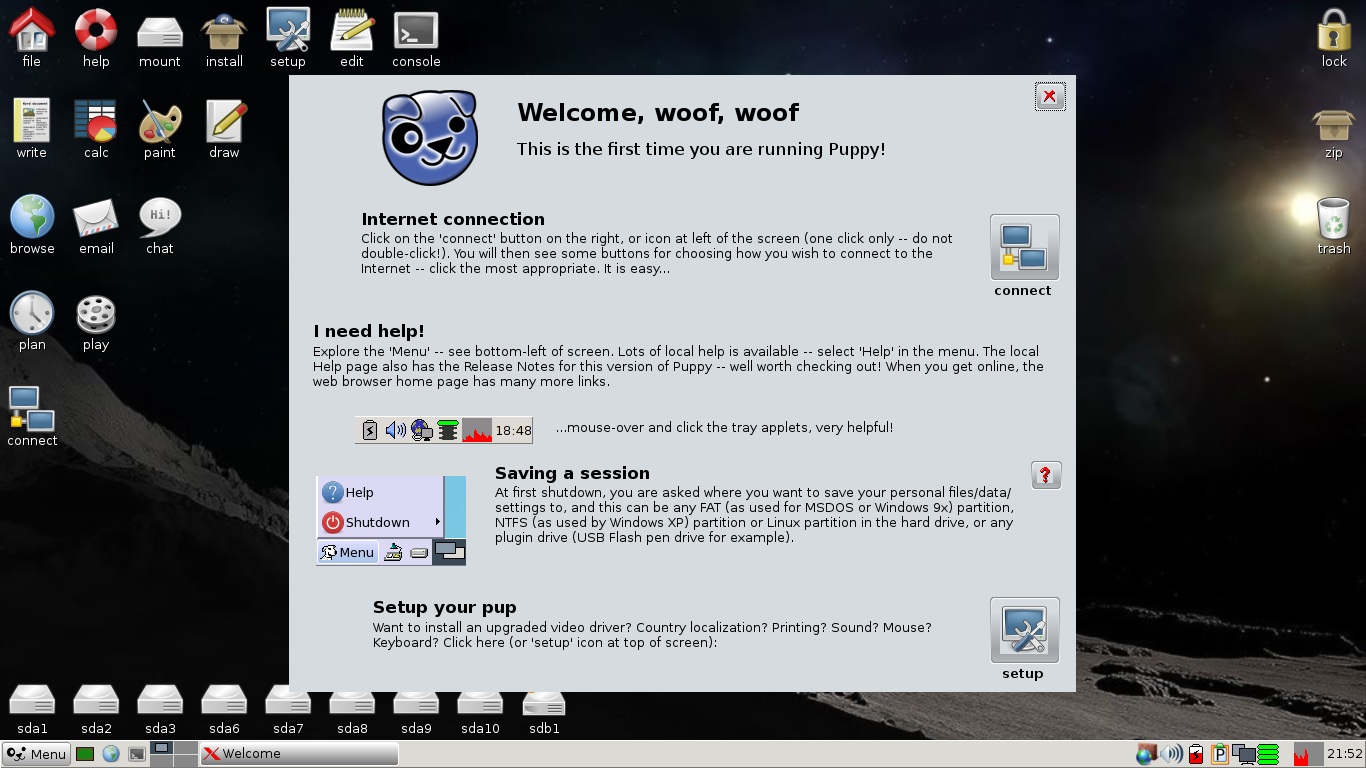1366x768 pixels.
Task: Open the clipboard manager tray icon
Action: 1220,754
